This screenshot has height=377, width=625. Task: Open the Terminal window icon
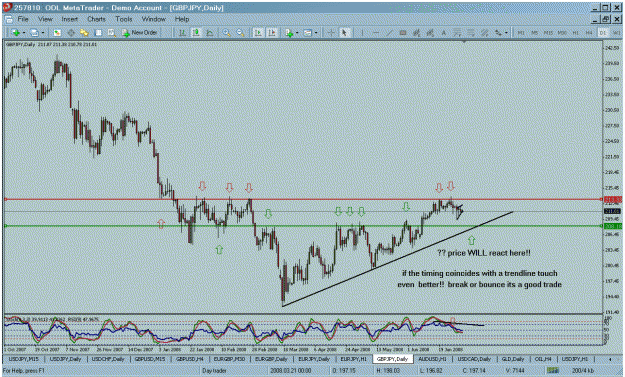pos(98,33)
